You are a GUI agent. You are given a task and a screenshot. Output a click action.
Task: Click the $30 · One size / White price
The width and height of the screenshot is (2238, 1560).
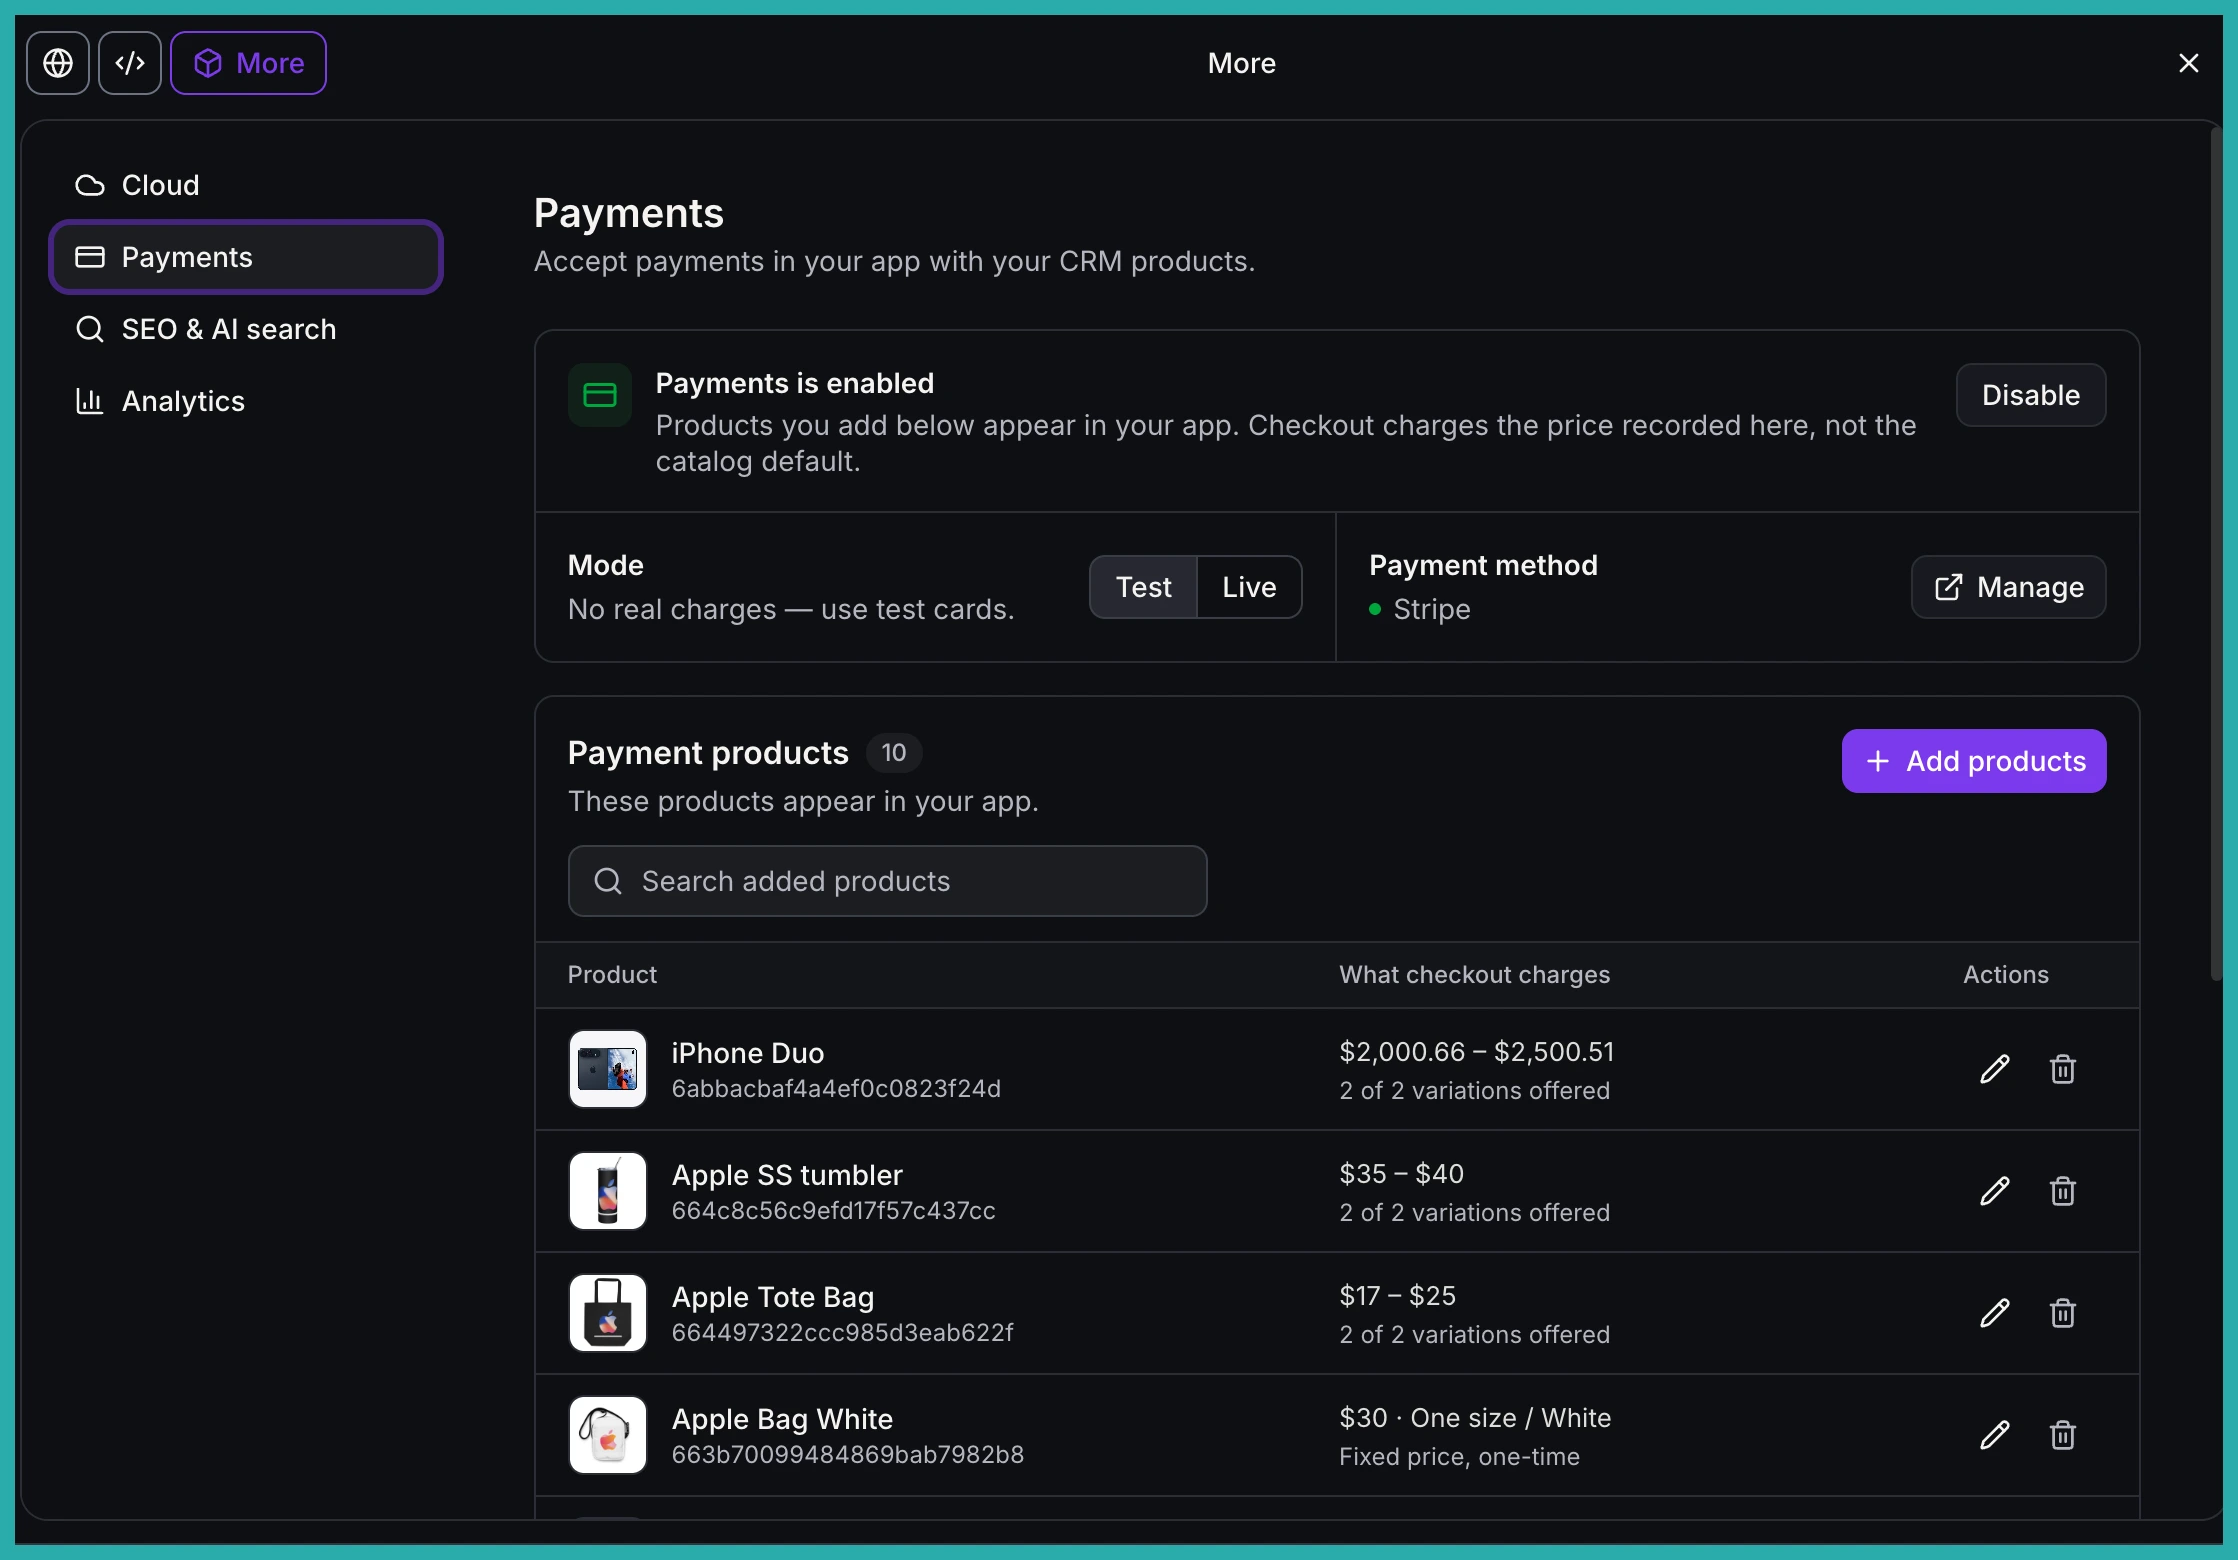coord(1476,1418)
